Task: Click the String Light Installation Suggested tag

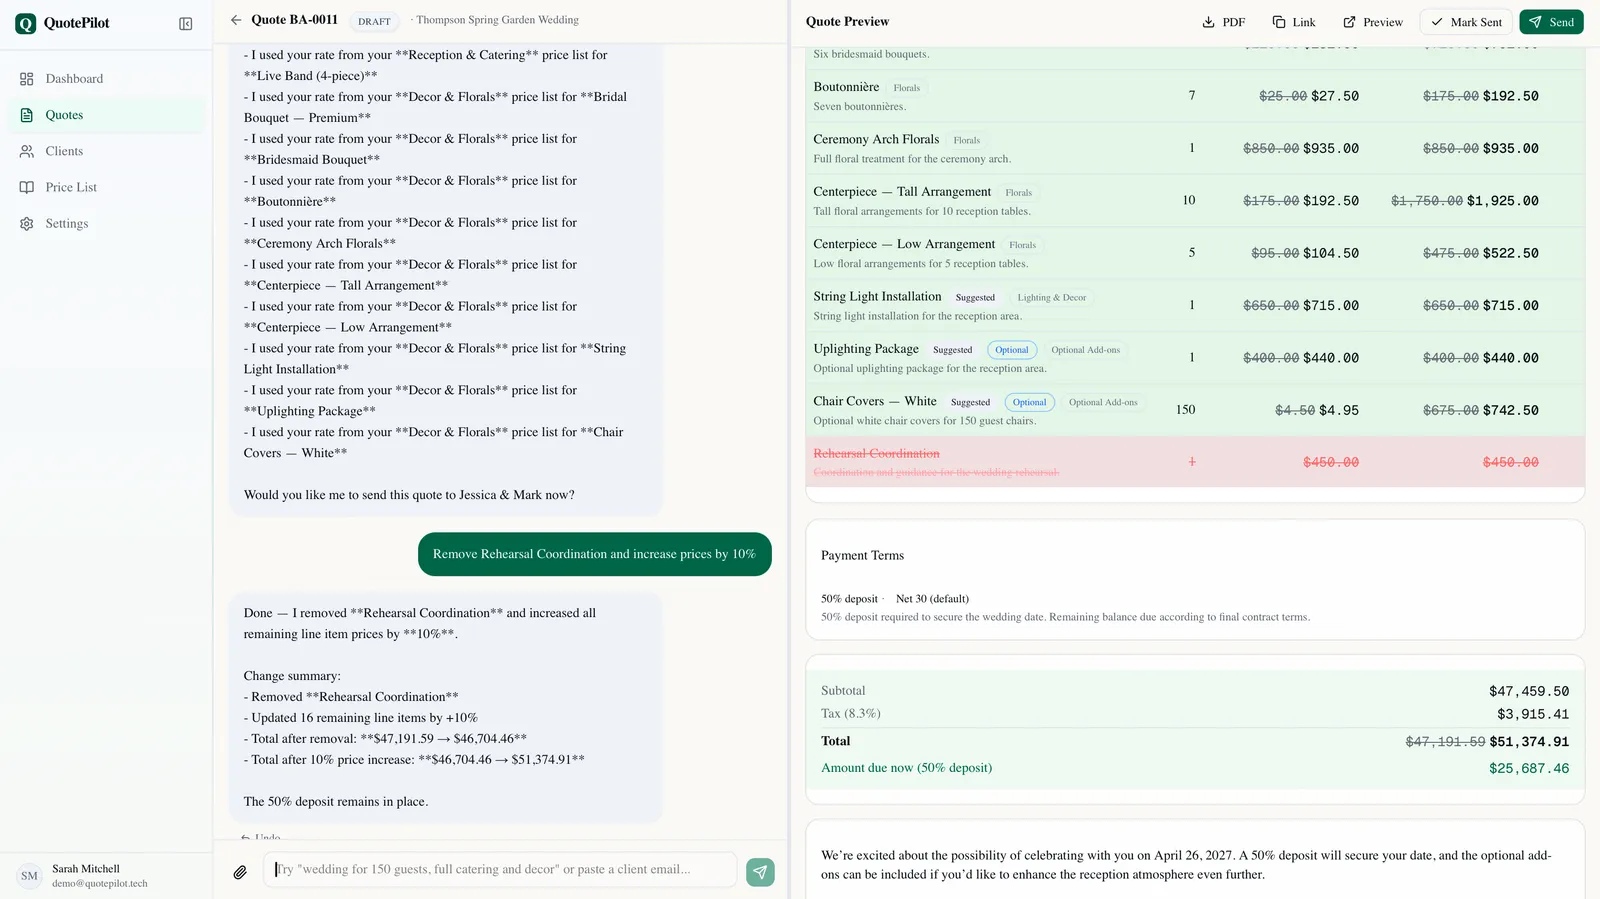Action: (975, 298)
